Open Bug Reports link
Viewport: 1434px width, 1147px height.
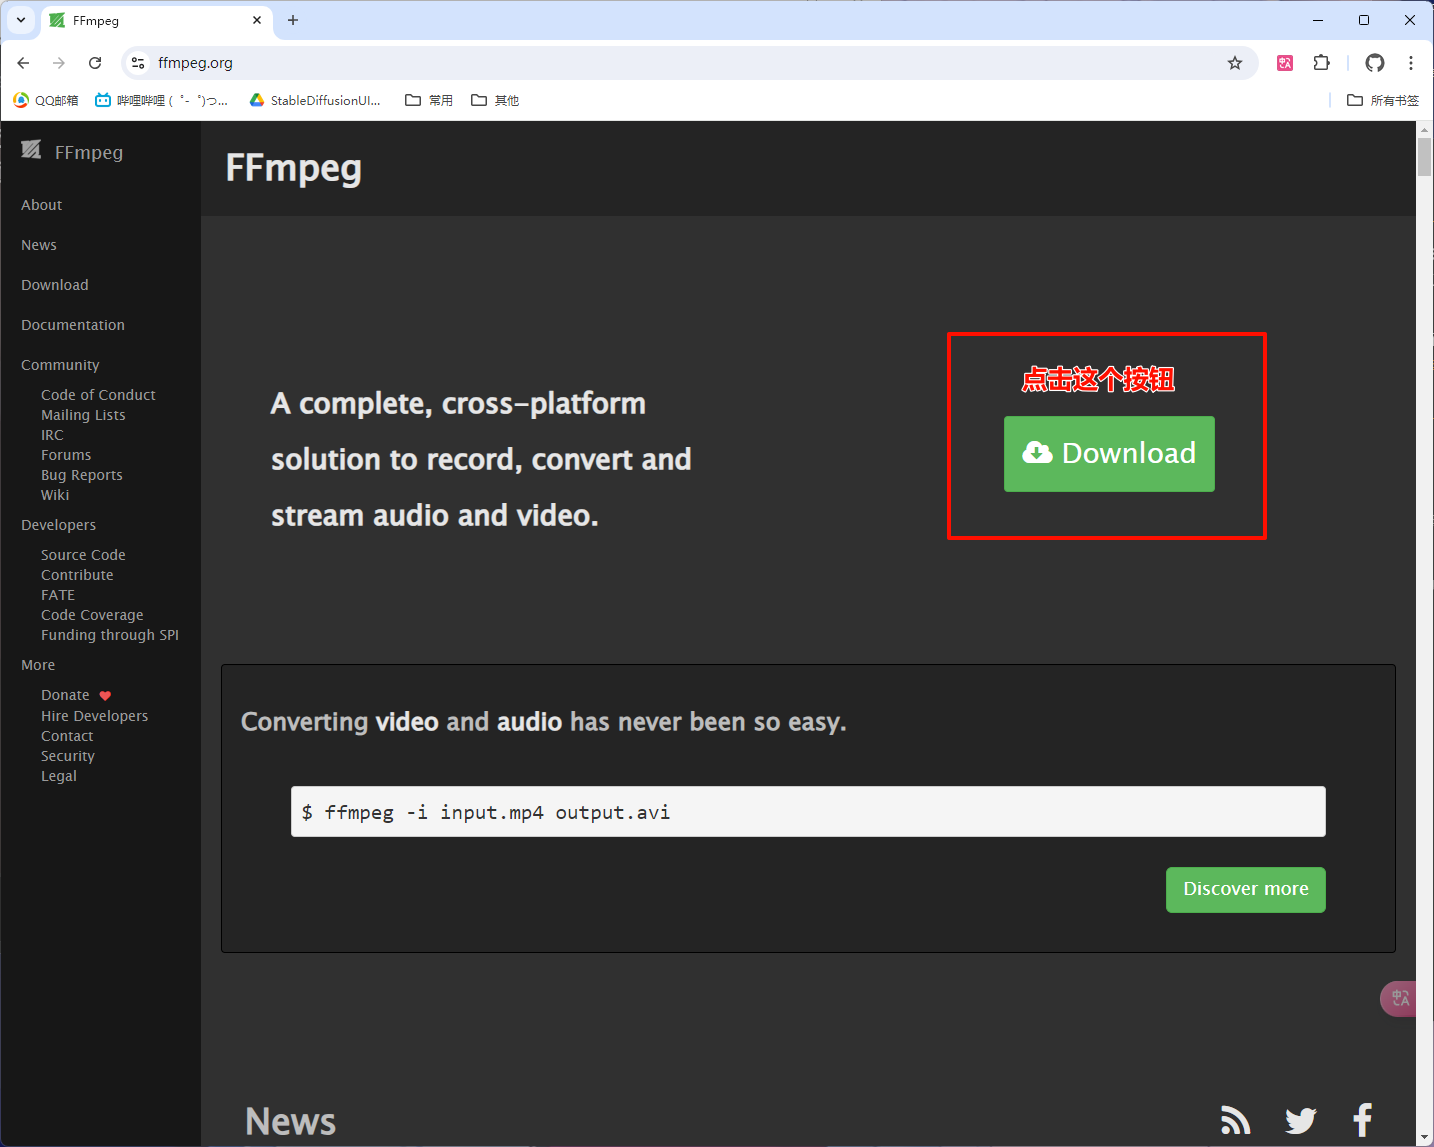click(82, 475)
